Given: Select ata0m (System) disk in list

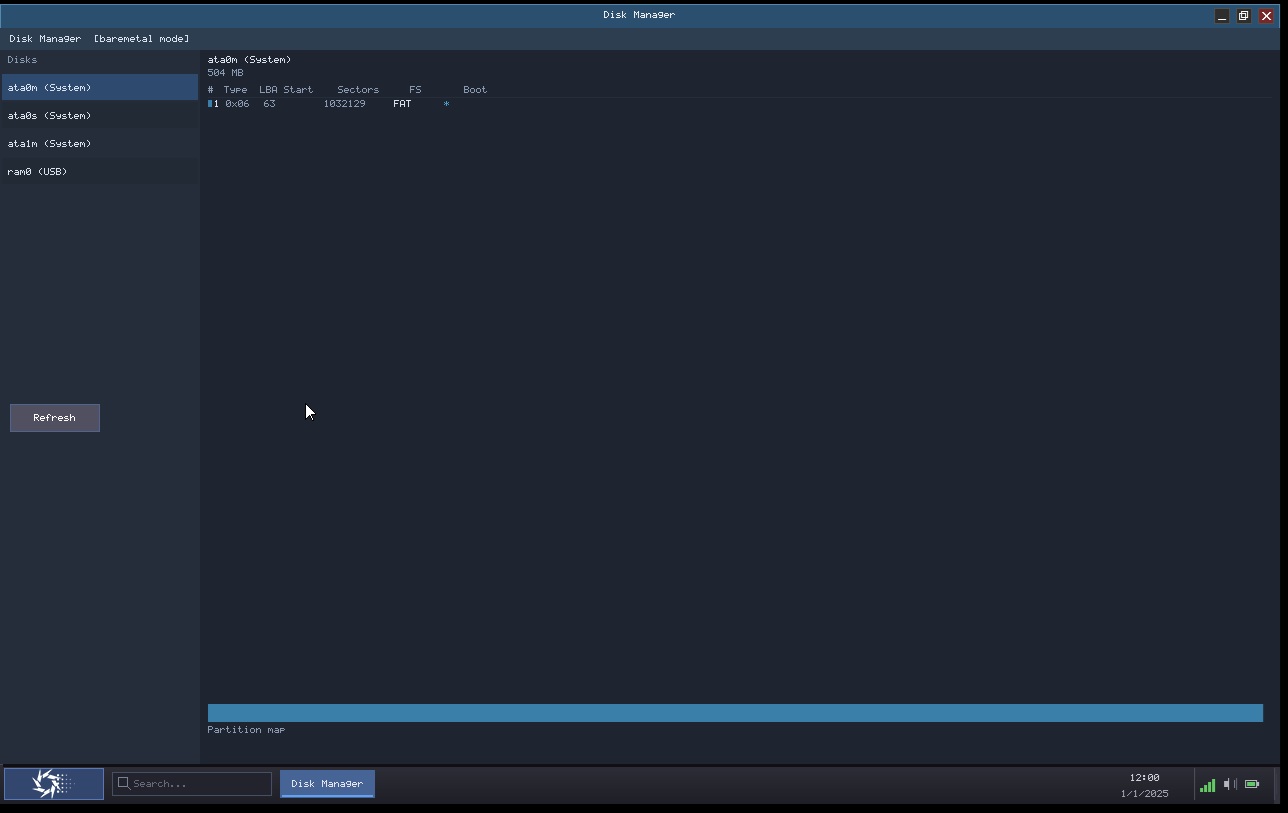Looking at the screenshot, I should 100,87.
